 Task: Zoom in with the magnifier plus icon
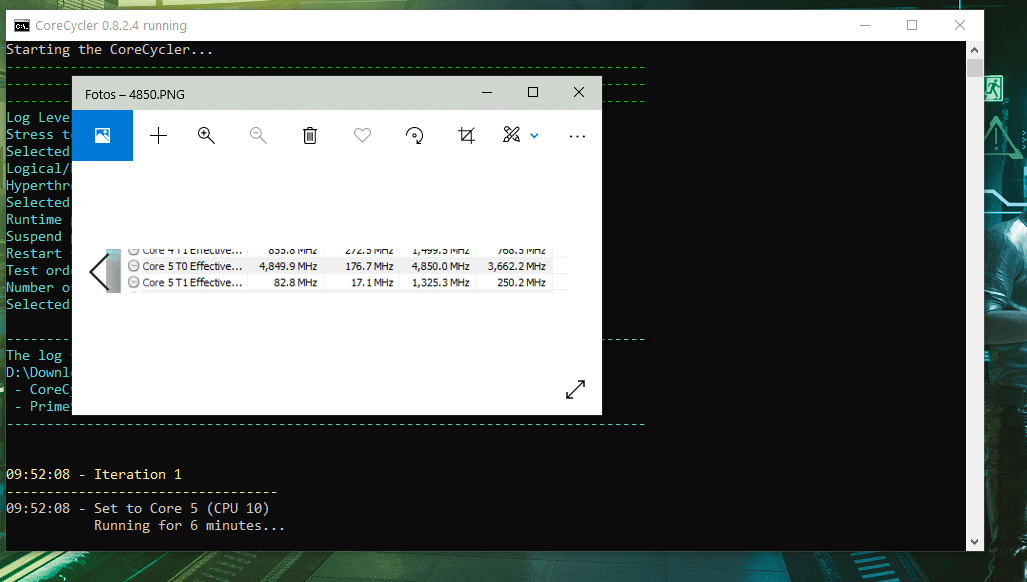[x=206, y=136]
